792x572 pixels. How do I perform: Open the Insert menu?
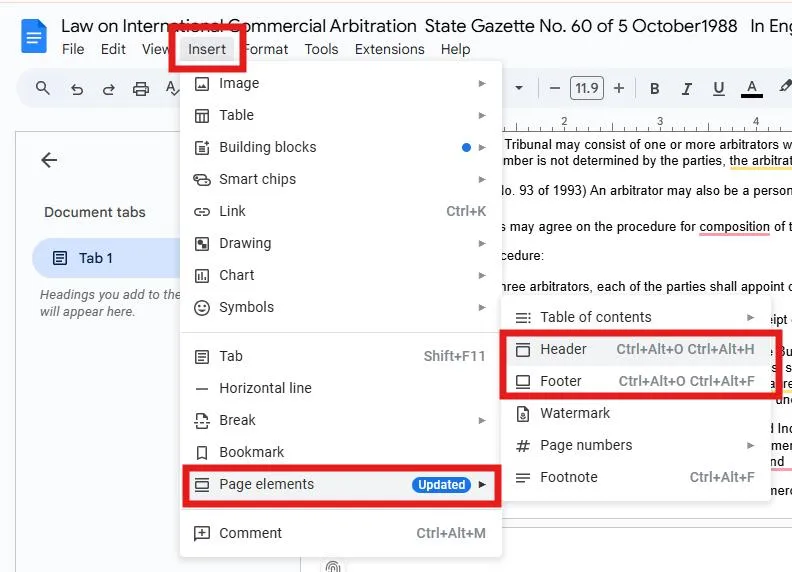(207, 49)
